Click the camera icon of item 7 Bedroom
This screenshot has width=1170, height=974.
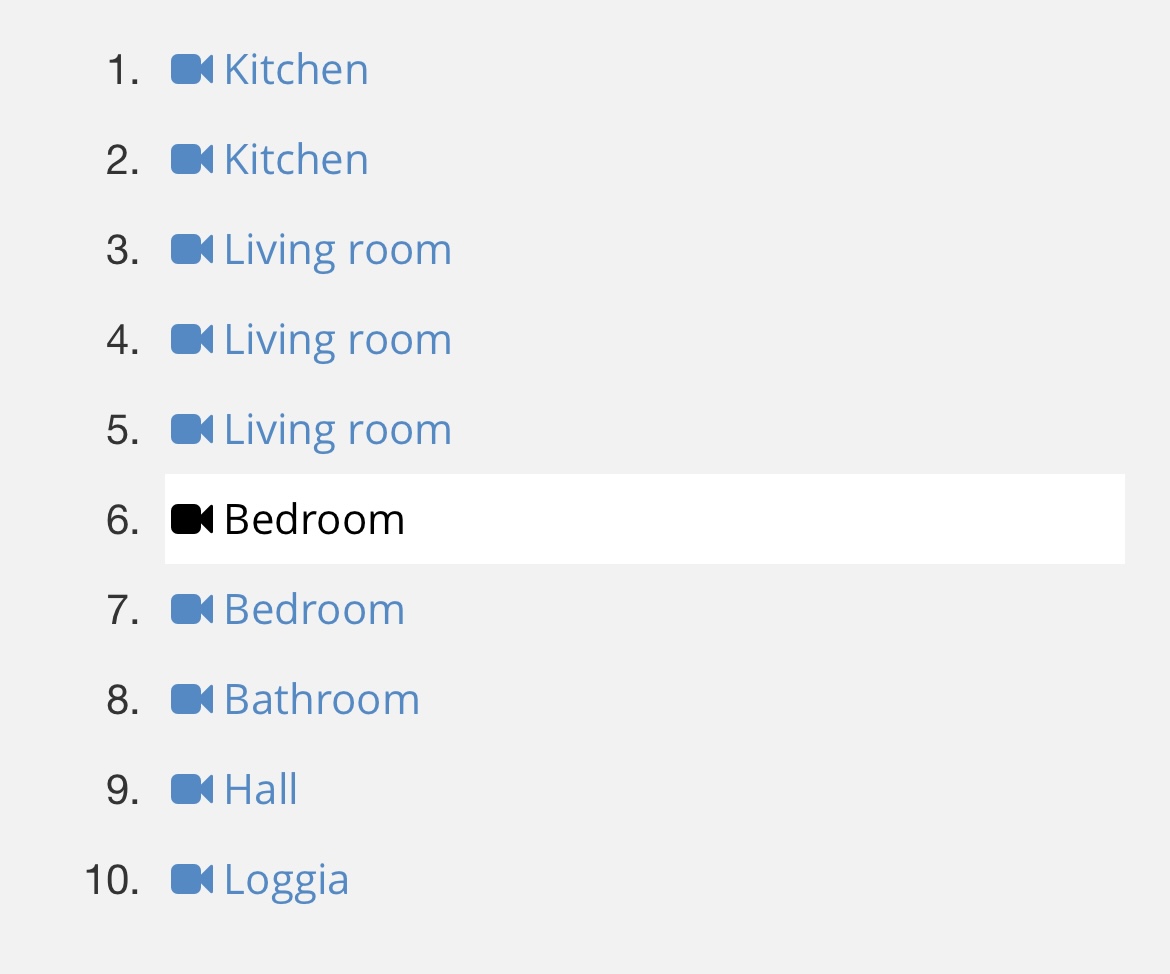pyautogui.click(x=192, y=610)
